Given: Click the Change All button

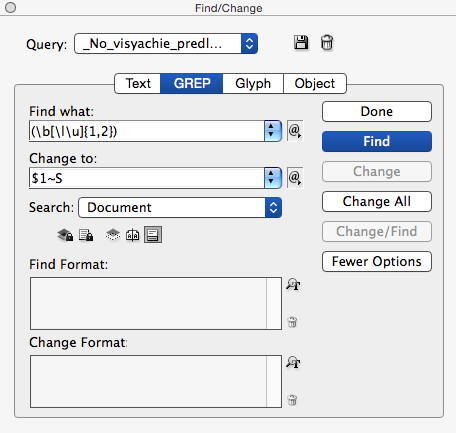Looking at the screenshot, I should 377,201.
